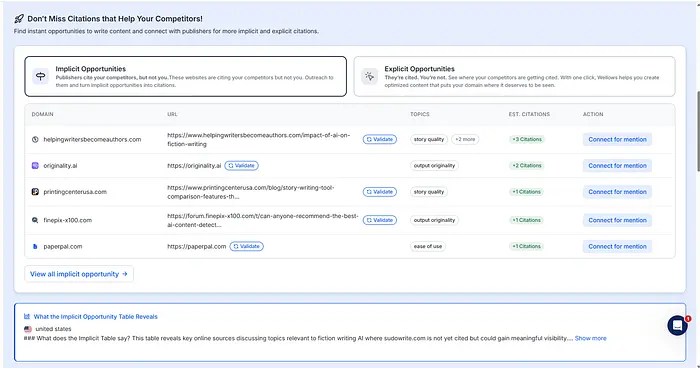The height and width of the screenshot is (368, 700).
Task: Click the https://originality.ai URL text
Action: (194, 166)
